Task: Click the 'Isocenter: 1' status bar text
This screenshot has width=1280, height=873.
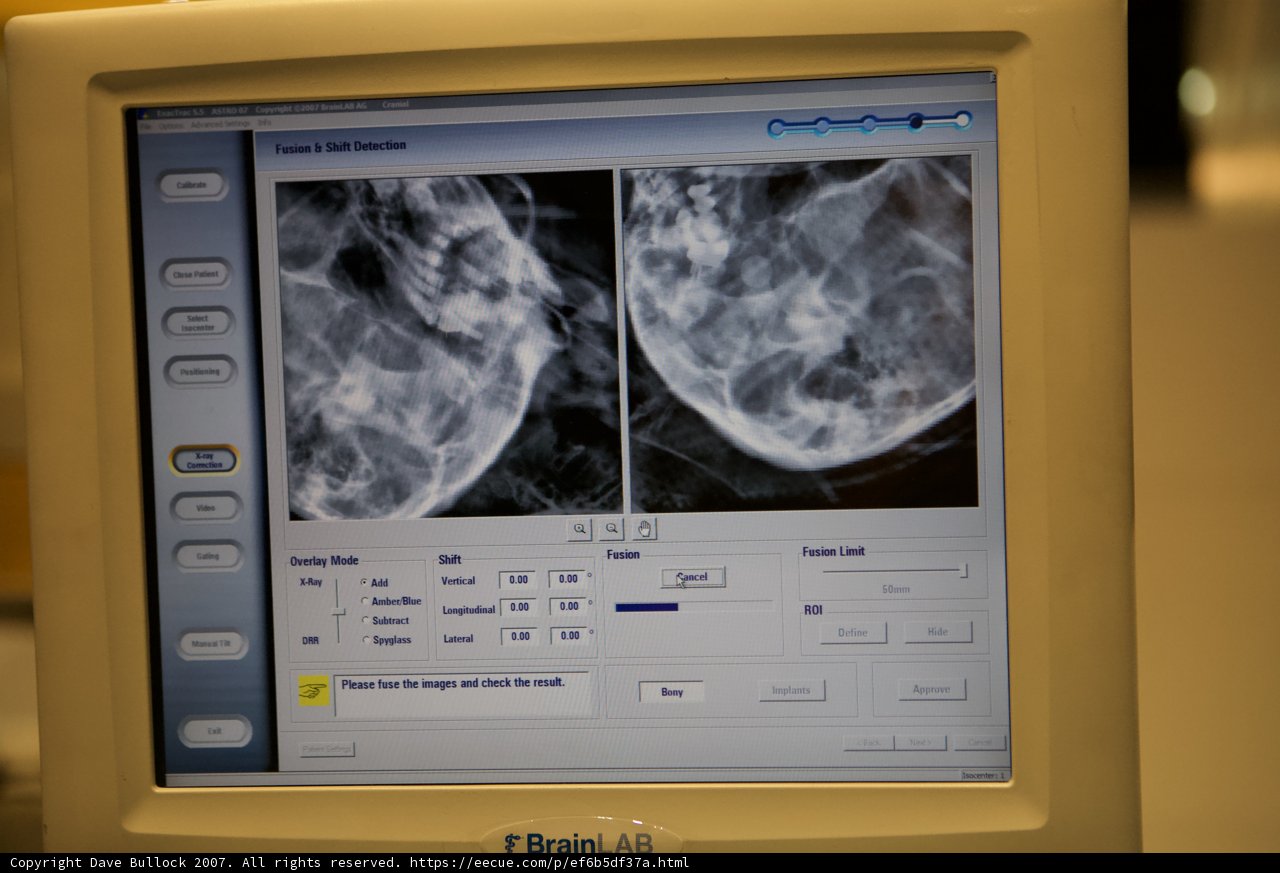Action: pos(985,775)
